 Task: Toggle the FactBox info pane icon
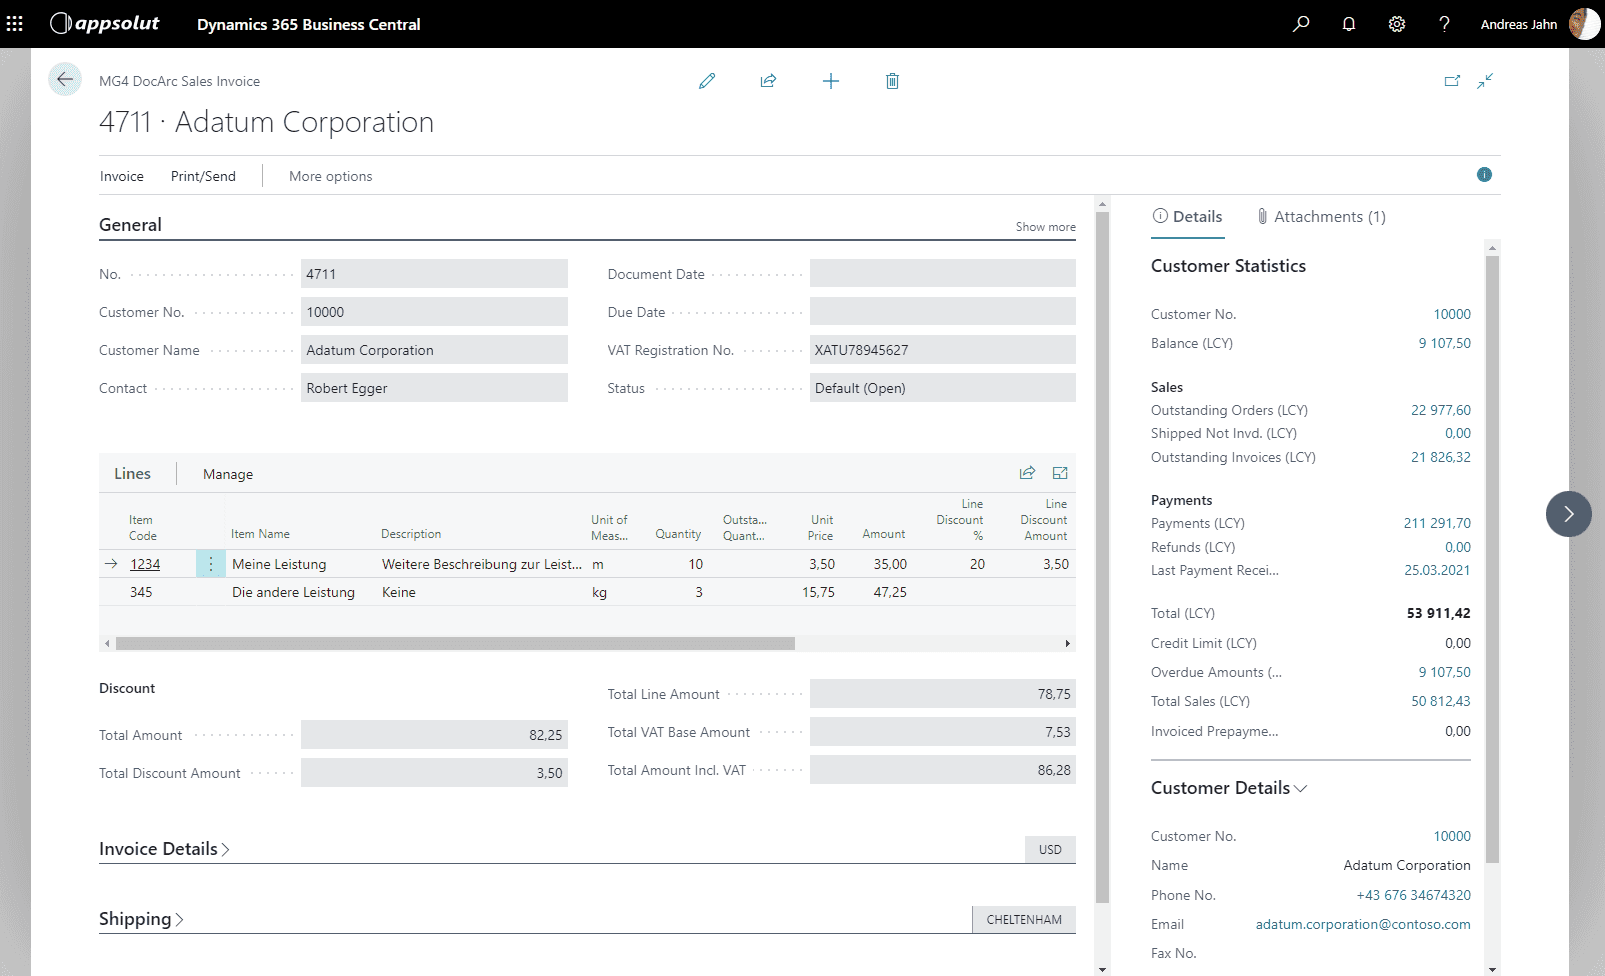[x=1484, y=175]
